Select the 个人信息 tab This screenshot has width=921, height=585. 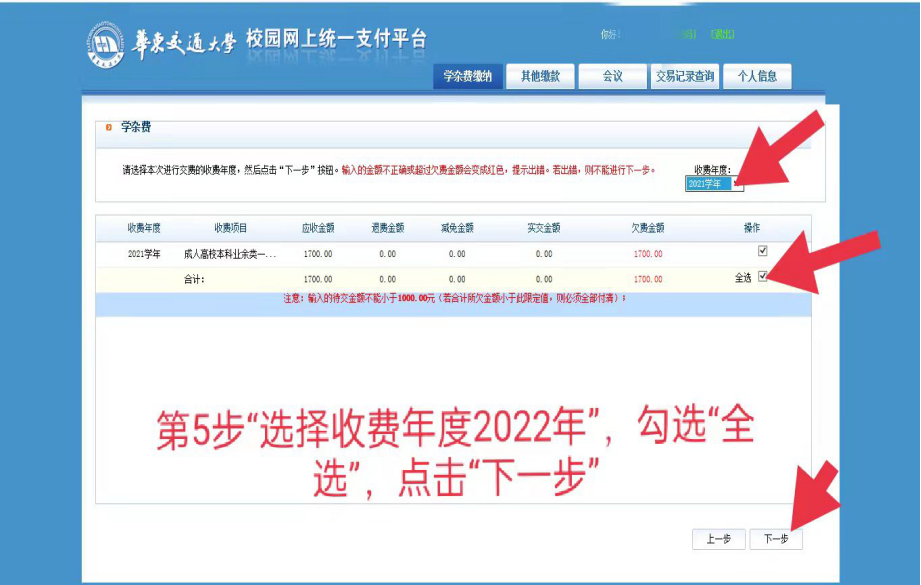pos(757,76)
